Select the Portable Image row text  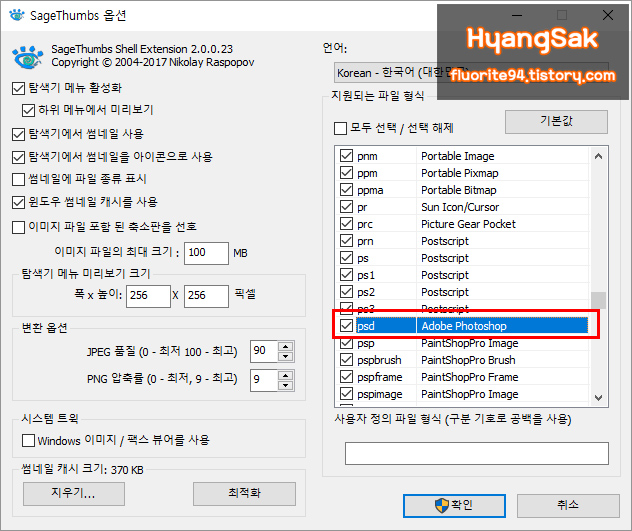coord(457,156)
